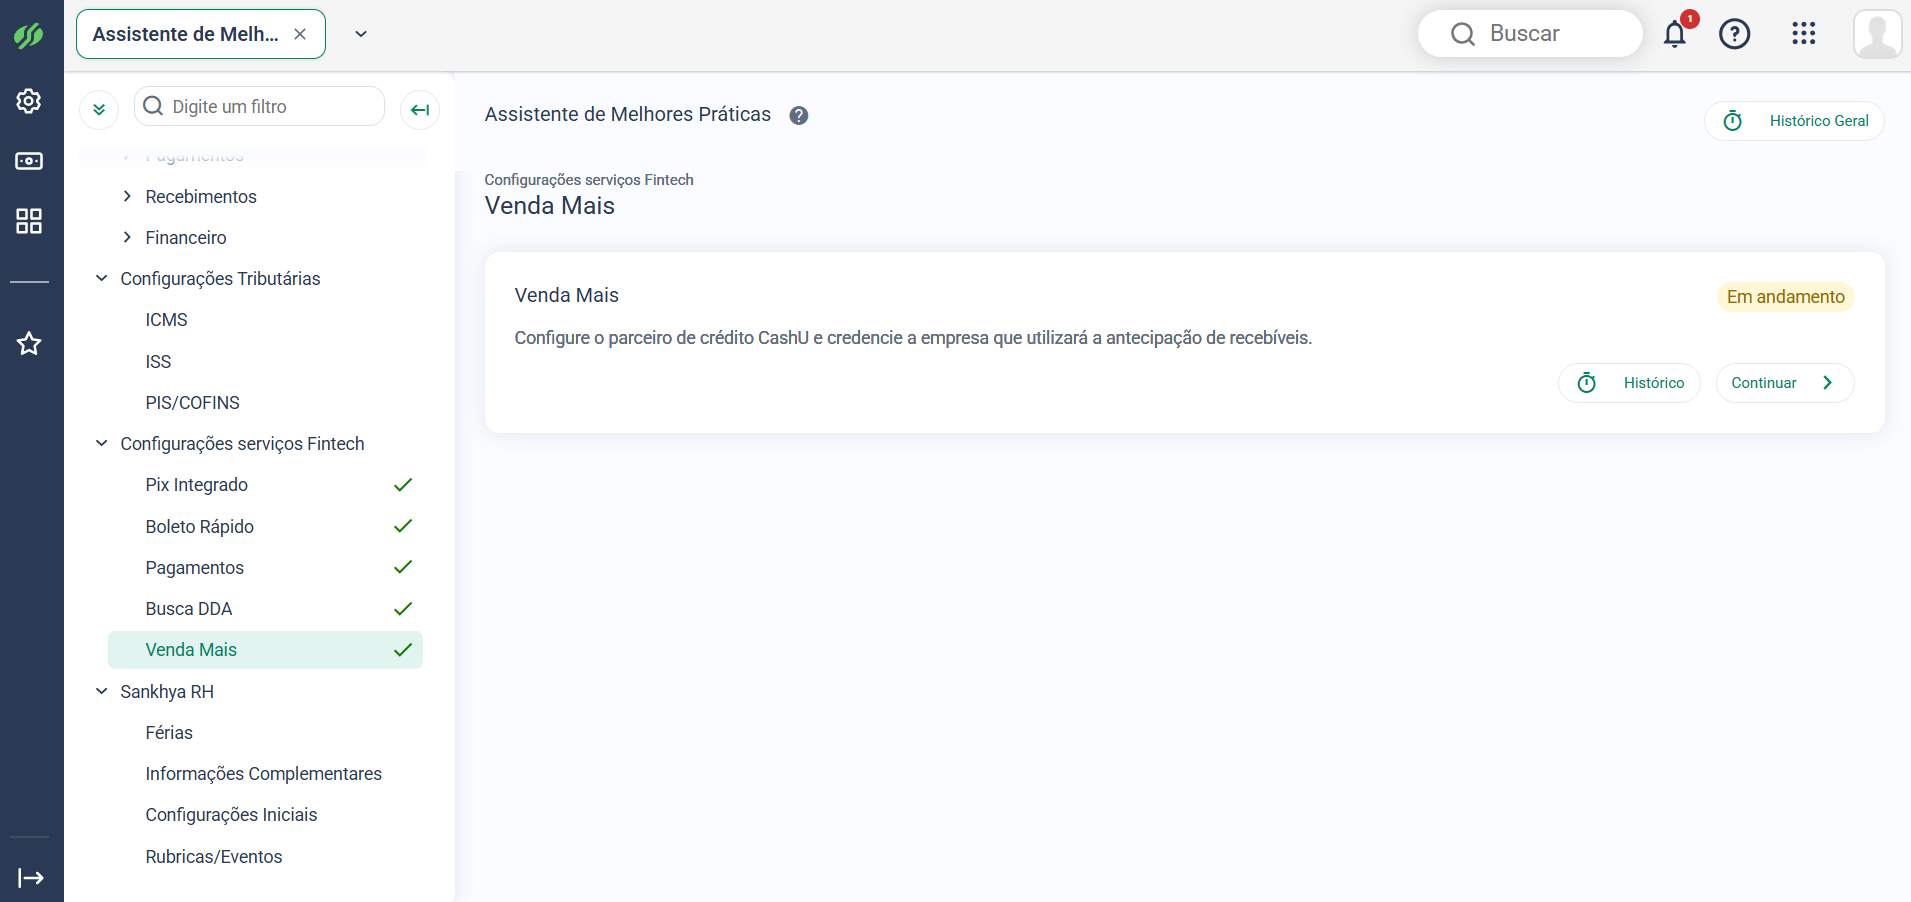Click Continuar button
Screen dimensions: 1911x902
1785,383
